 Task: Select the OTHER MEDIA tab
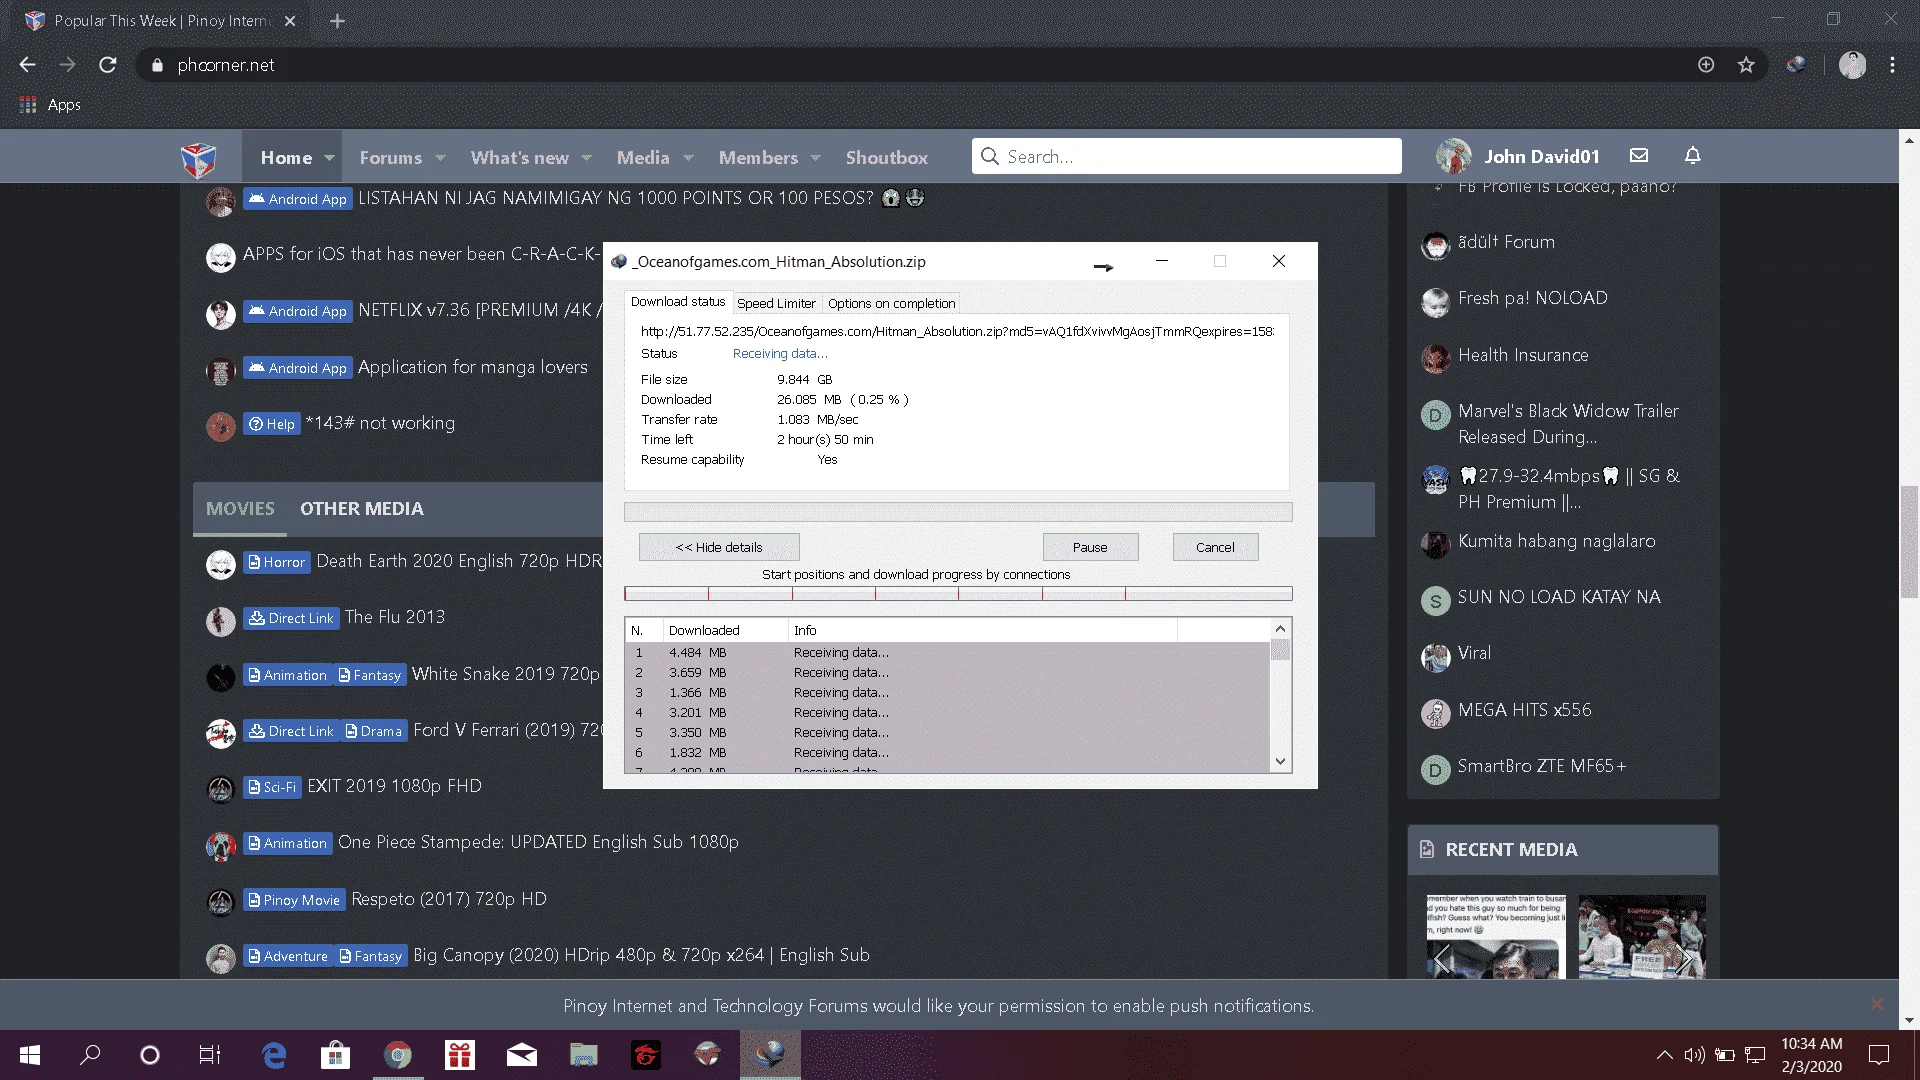362,509
